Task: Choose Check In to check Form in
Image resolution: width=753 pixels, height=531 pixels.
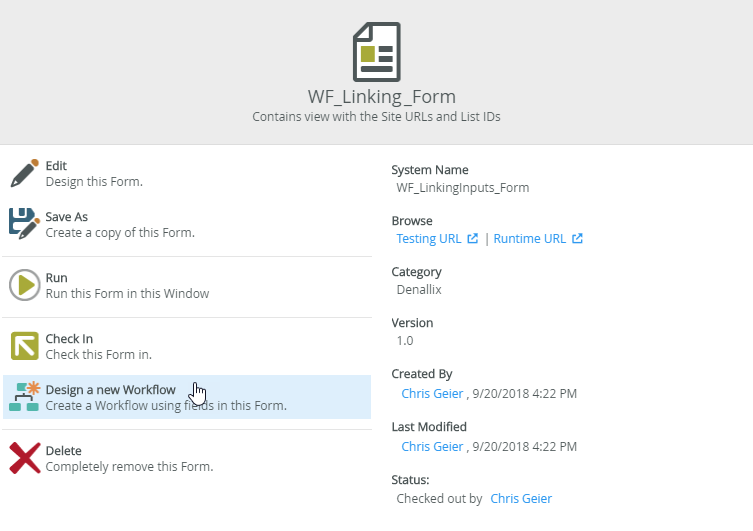Action: point(69,339)
